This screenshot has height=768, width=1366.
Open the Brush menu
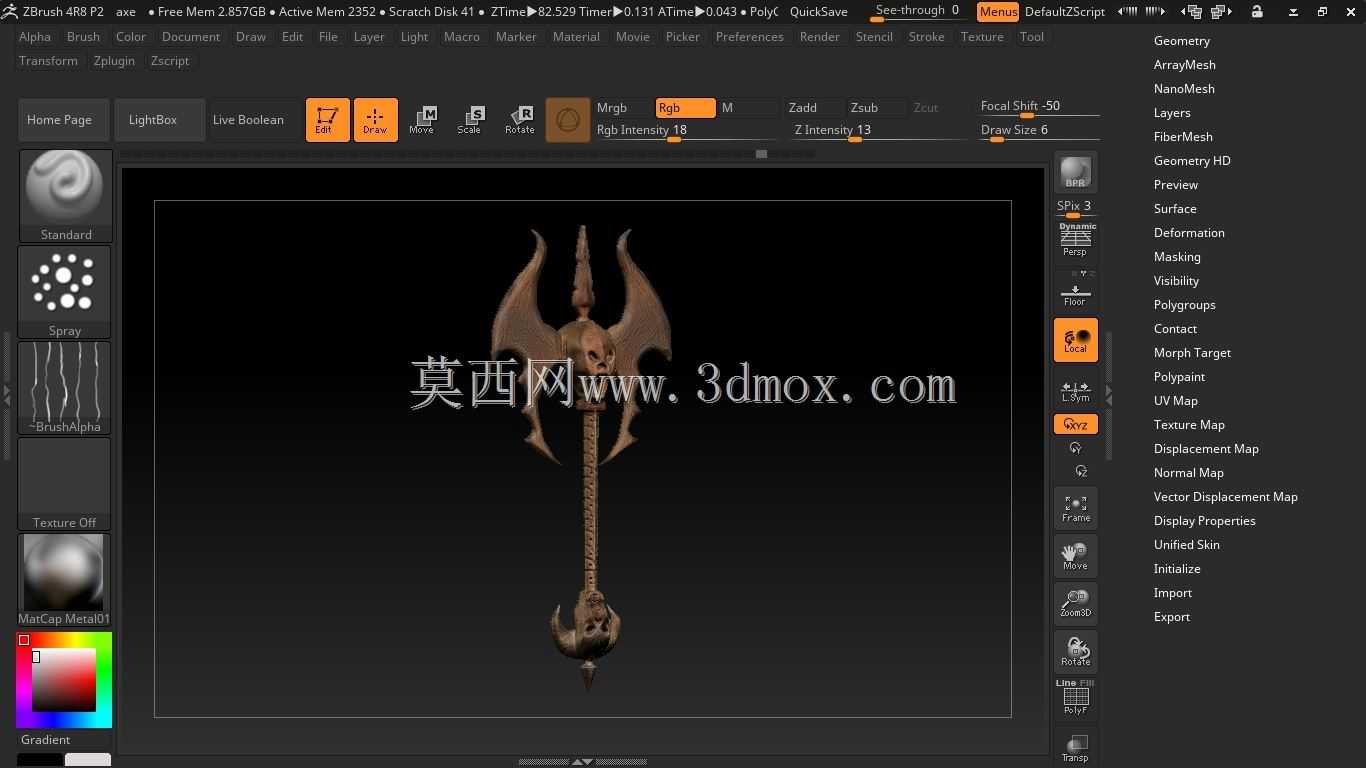tap(83, 37)
